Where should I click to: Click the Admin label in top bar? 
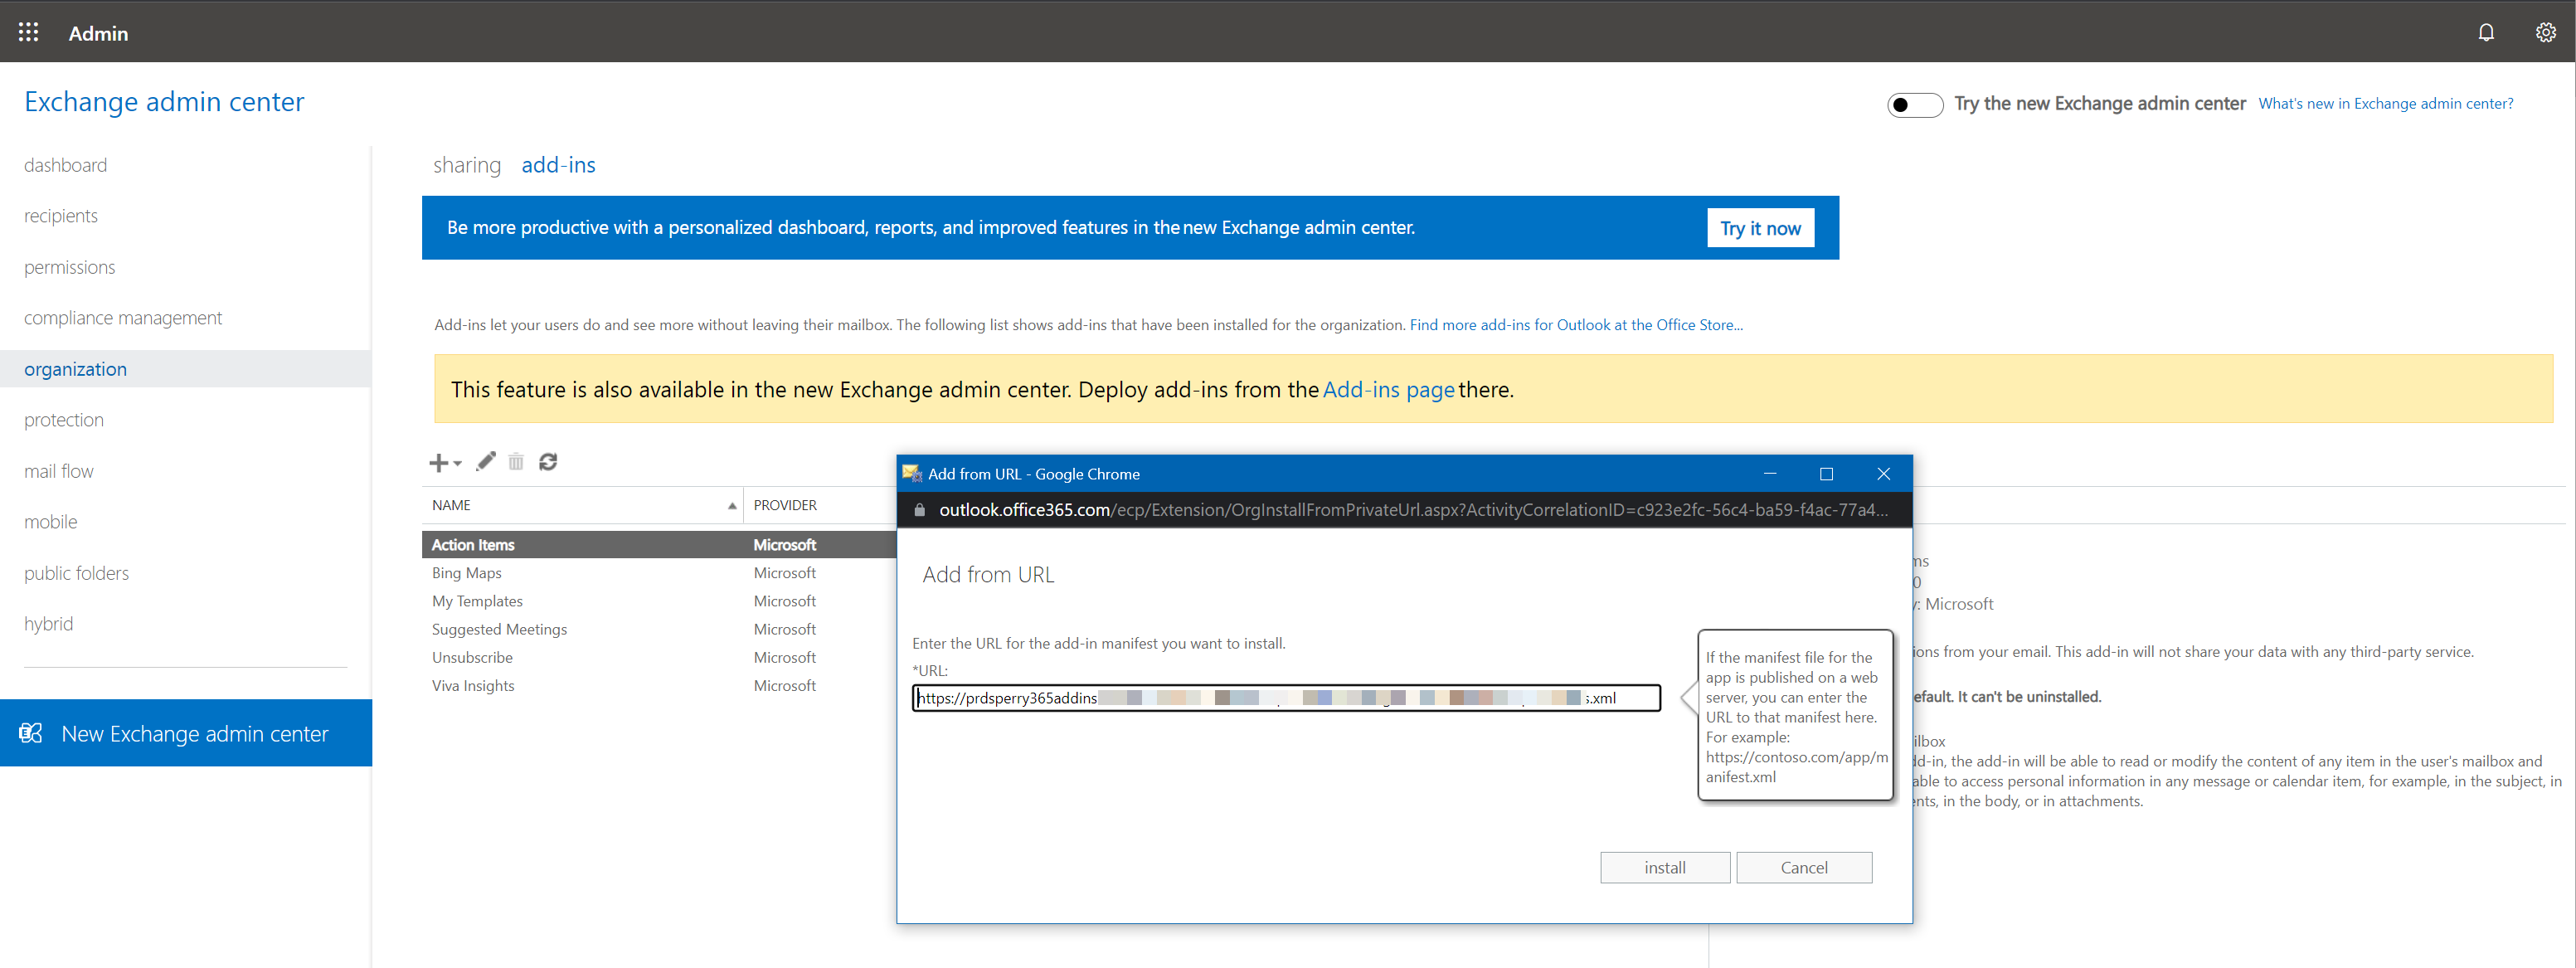[98, 33]
